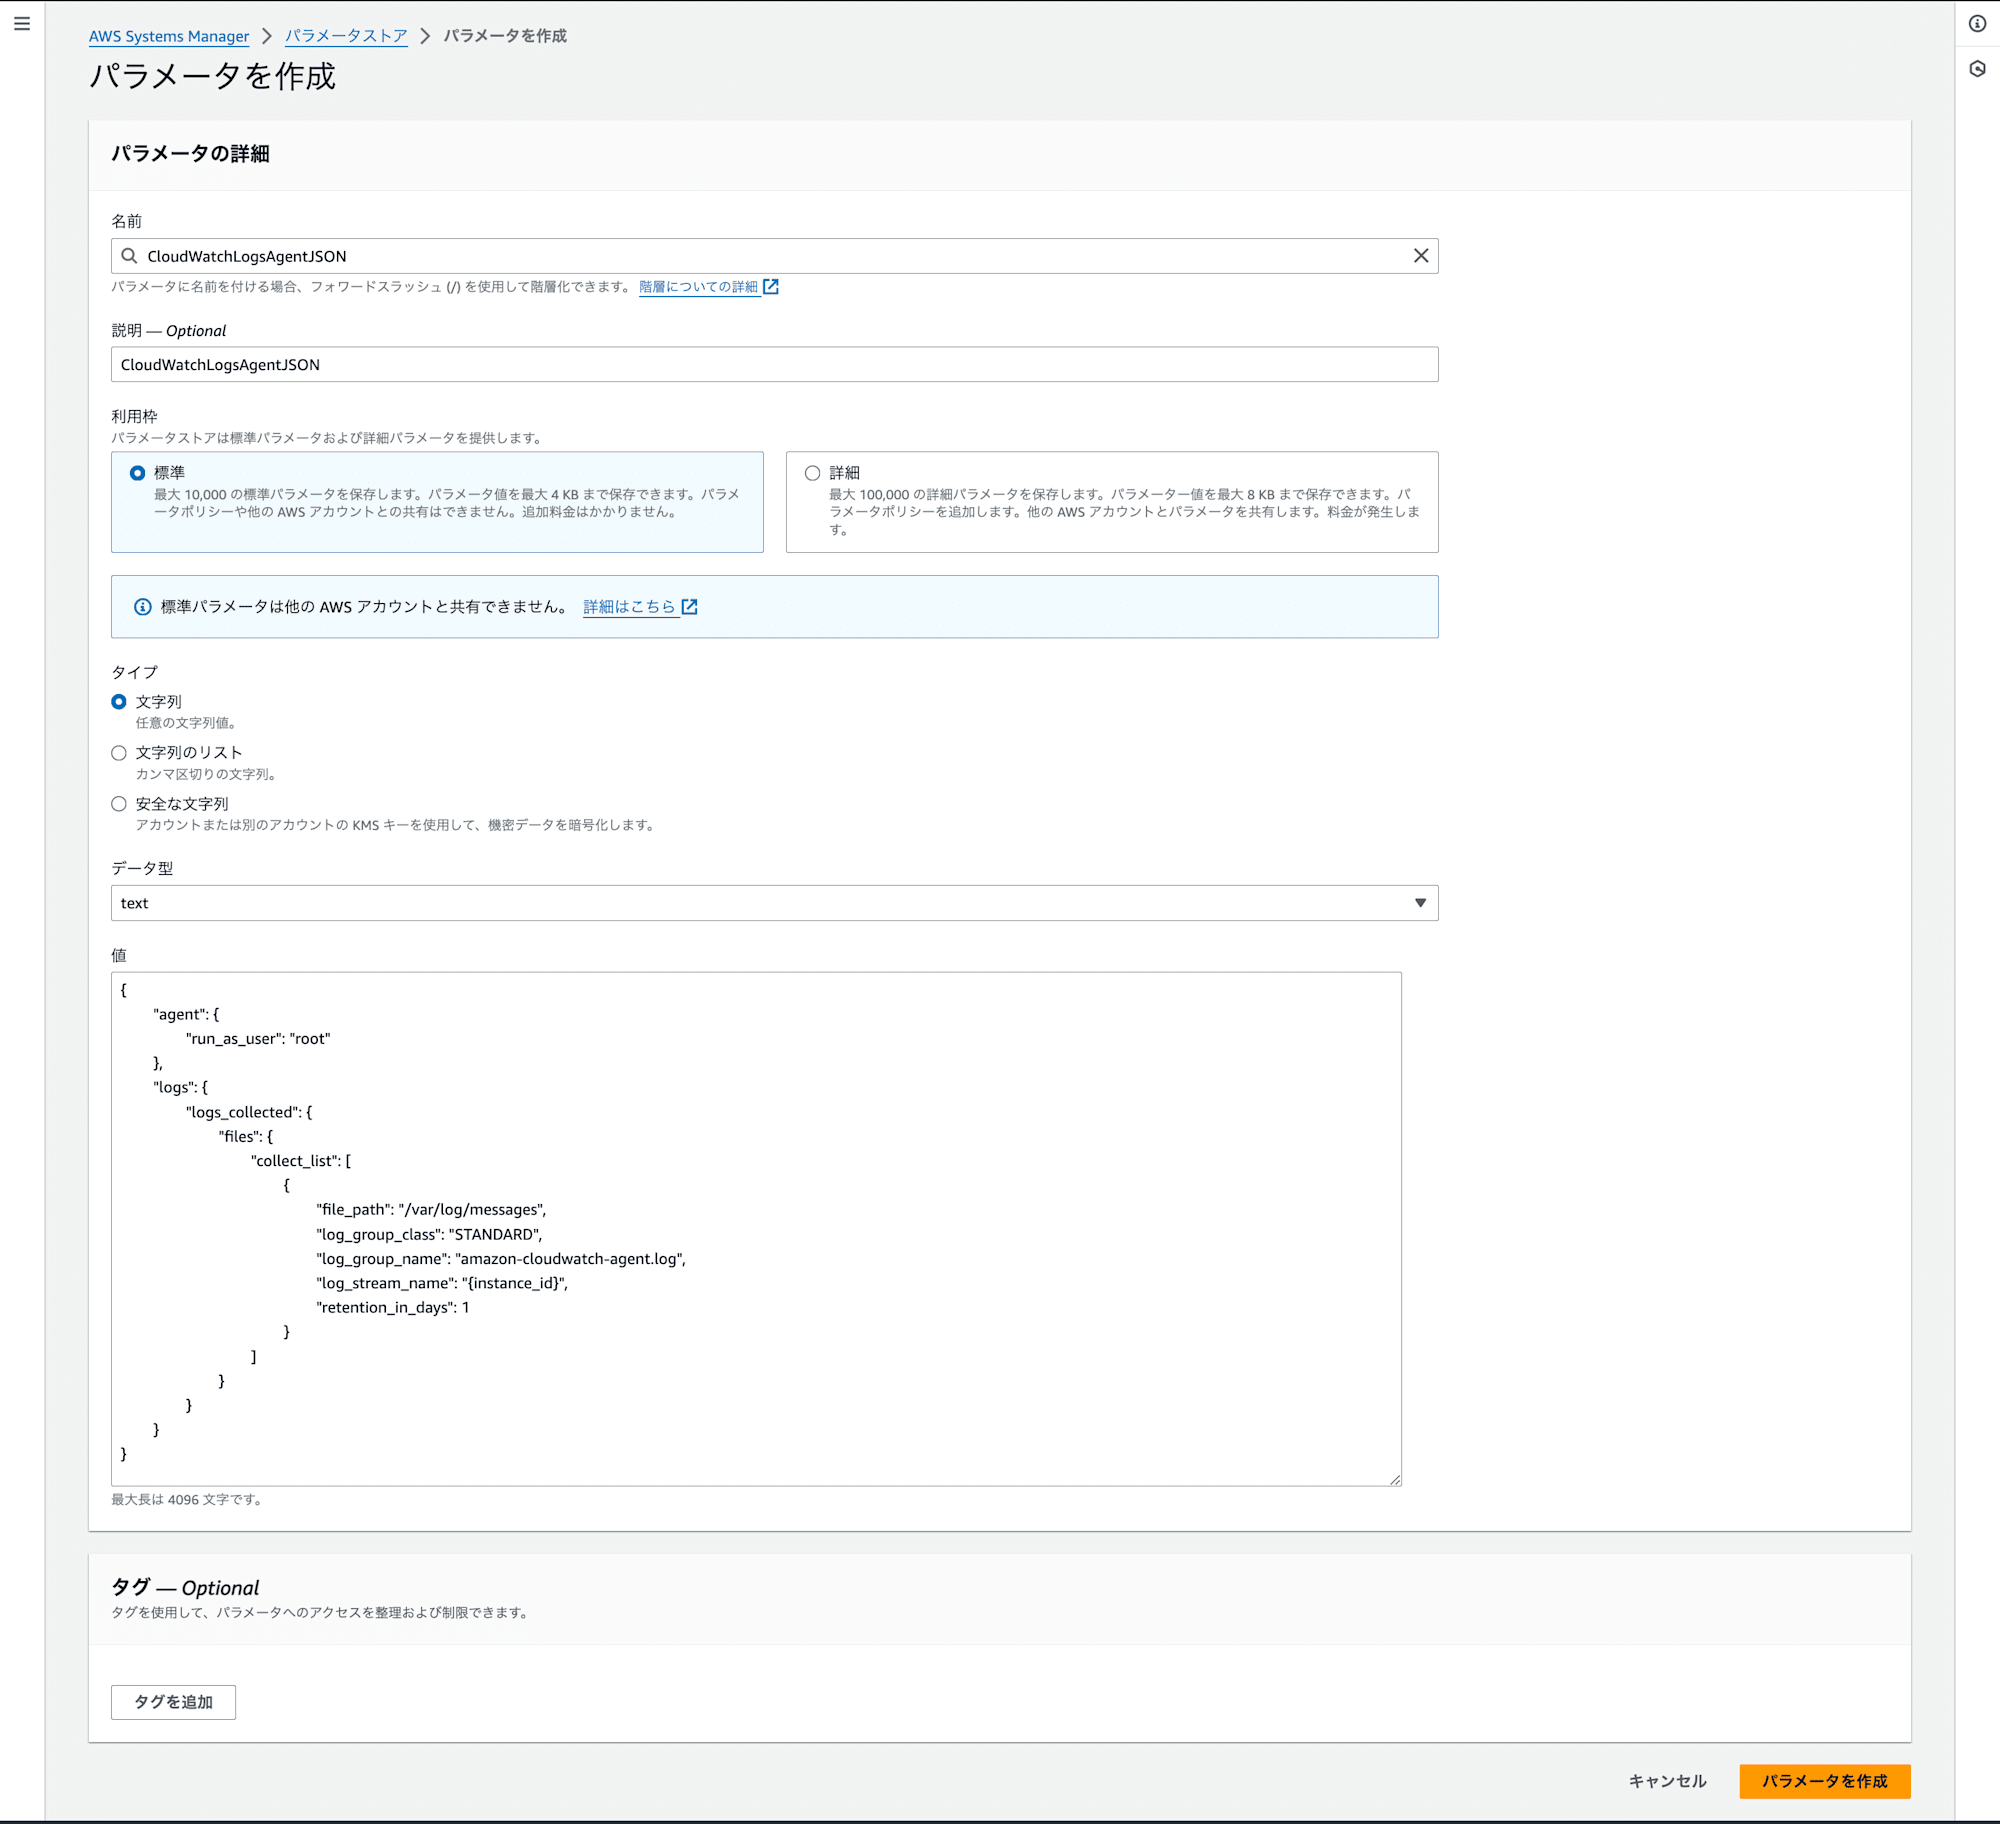Select the 標準 tier radio button
The image size is (2000, 1824).
(137, 473)
